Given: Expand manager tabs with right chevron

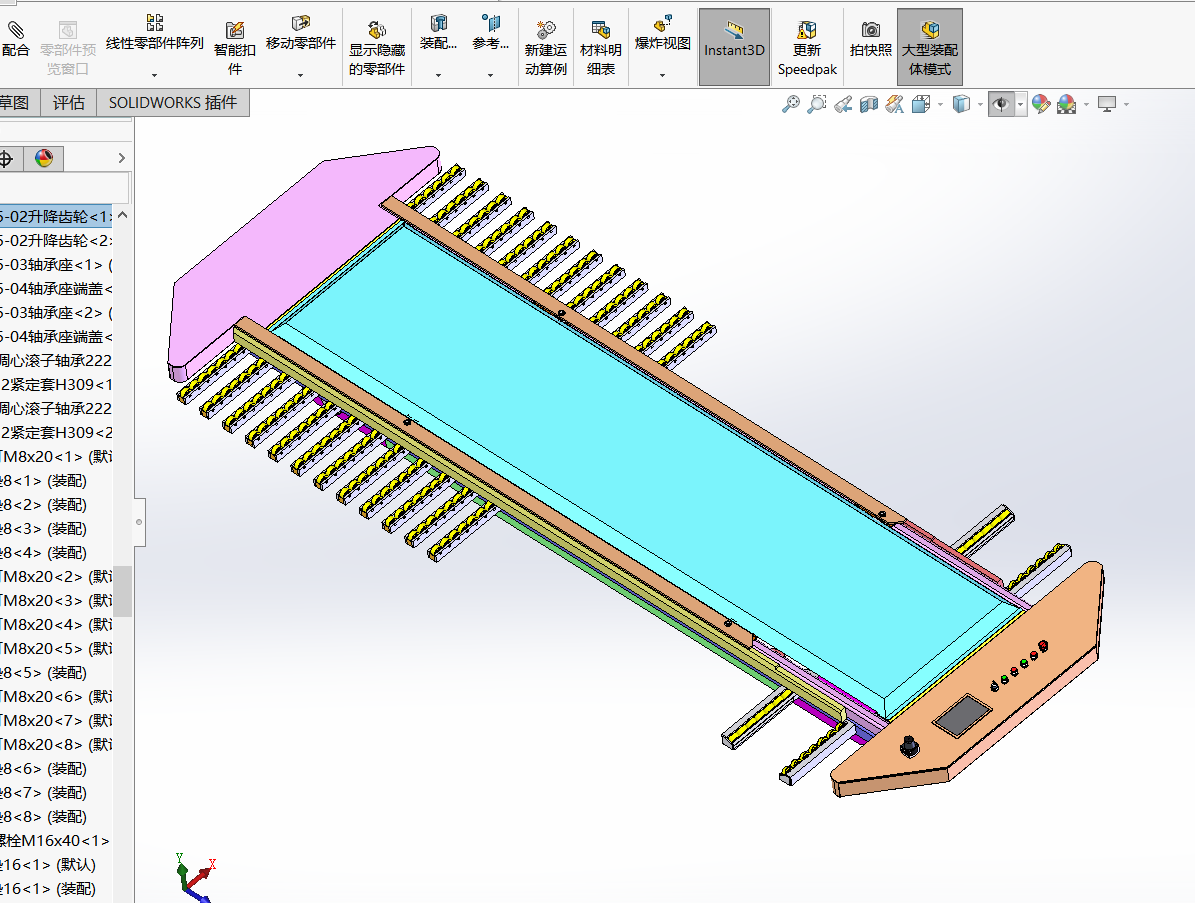Looking at the screenshot, I should tap(121, 158).
